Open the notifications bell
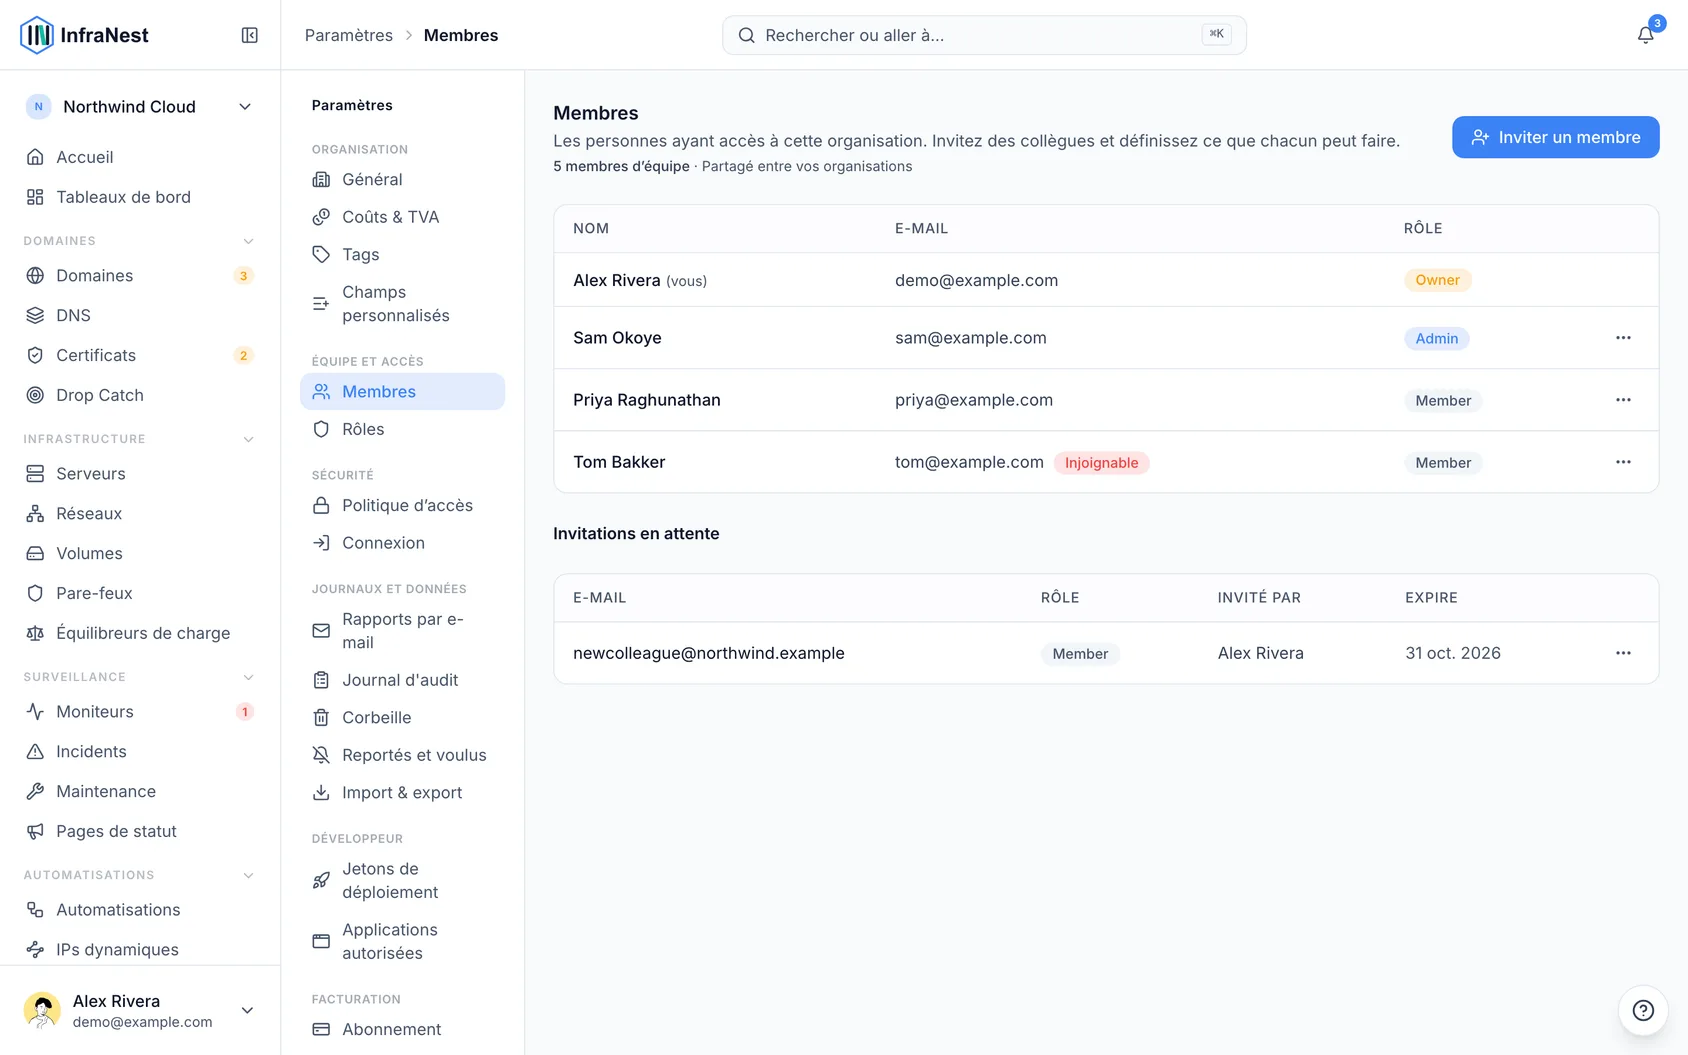 pyautogui.click(x=1645, y=35)
